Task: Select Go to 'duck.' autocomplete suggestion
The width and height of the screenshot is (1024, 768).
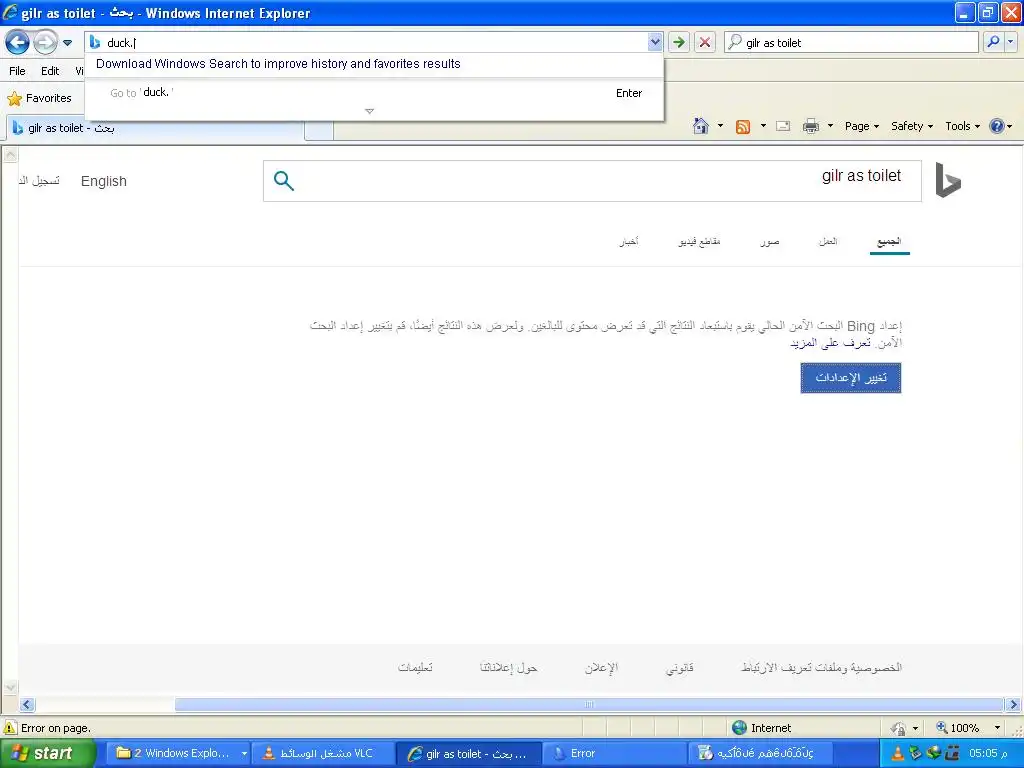Action: (x=374, y=93)
